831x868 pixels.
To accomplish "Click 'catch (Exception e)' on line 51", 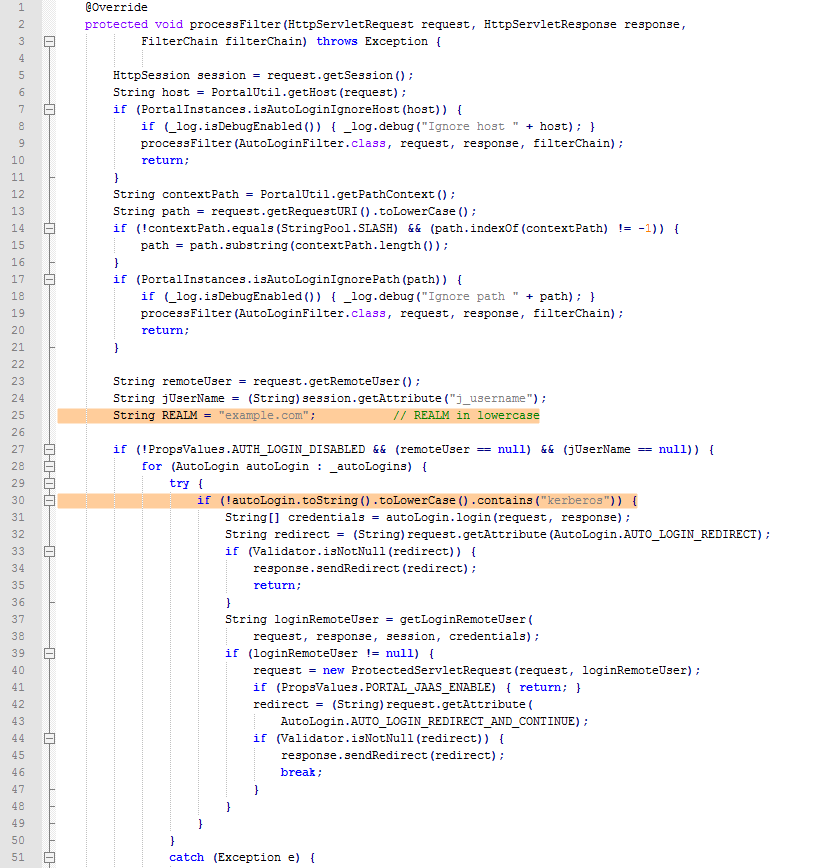I will (235, 857).
